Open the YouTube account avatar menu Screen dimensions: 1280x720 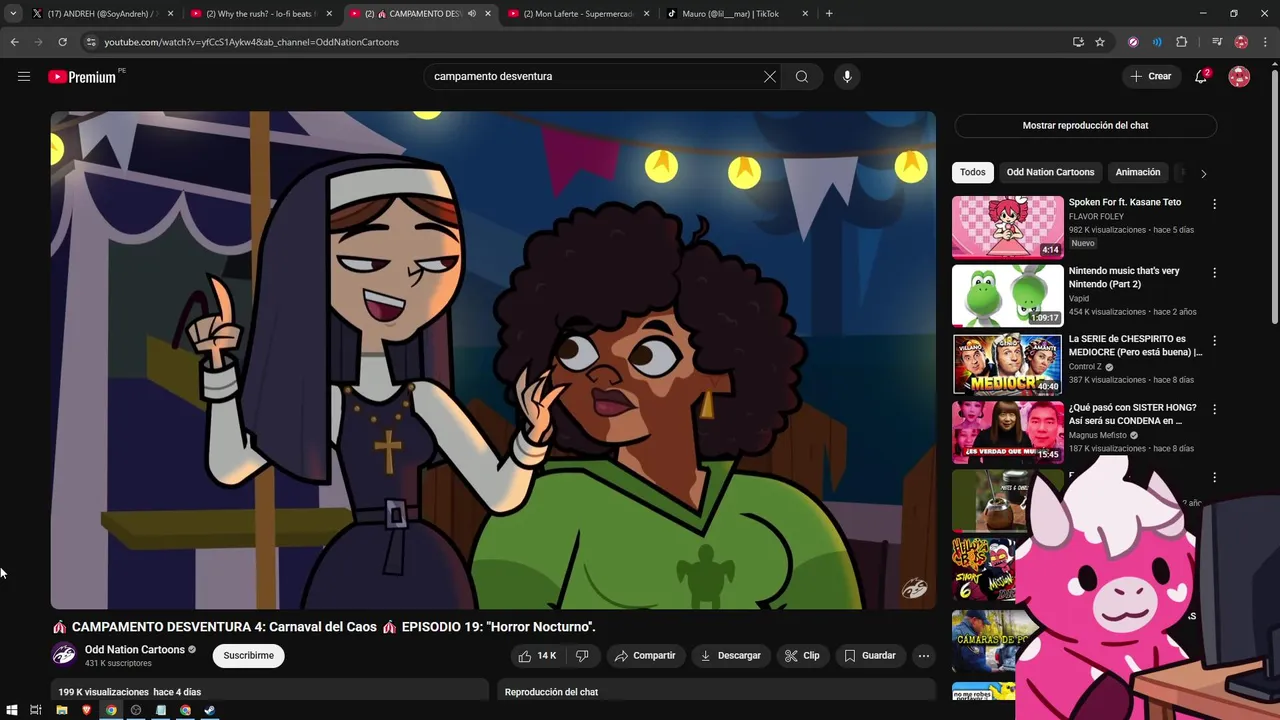point(1239,76)
